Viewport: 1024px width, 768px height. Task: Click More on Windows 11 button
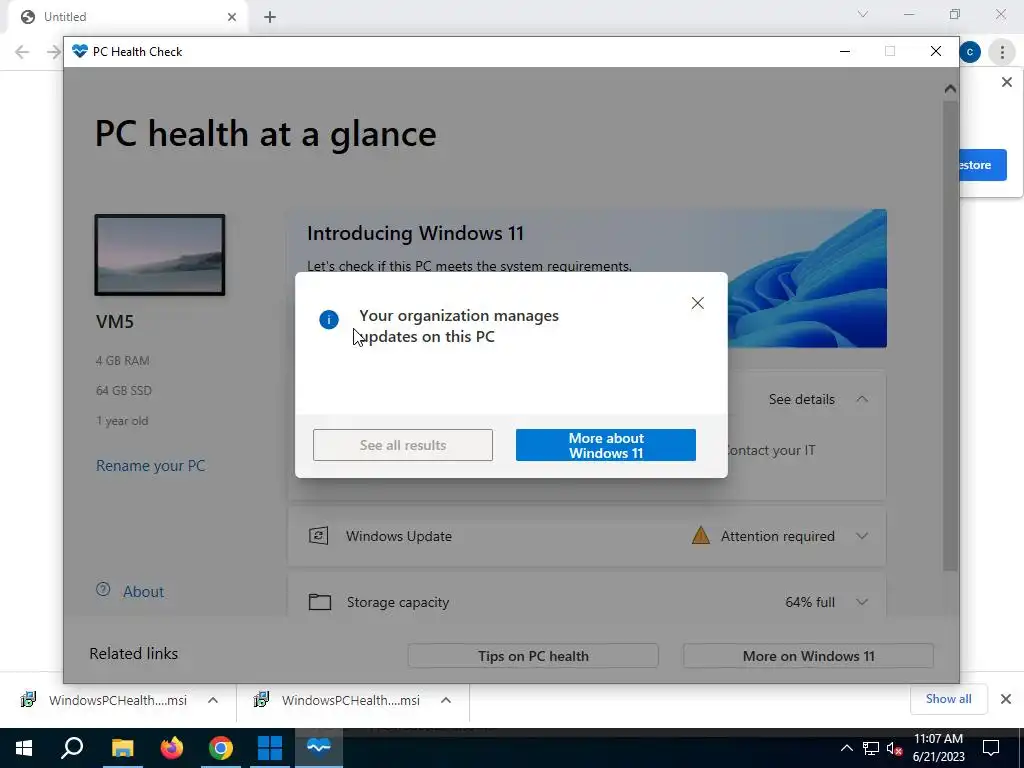tap(808, 656)
